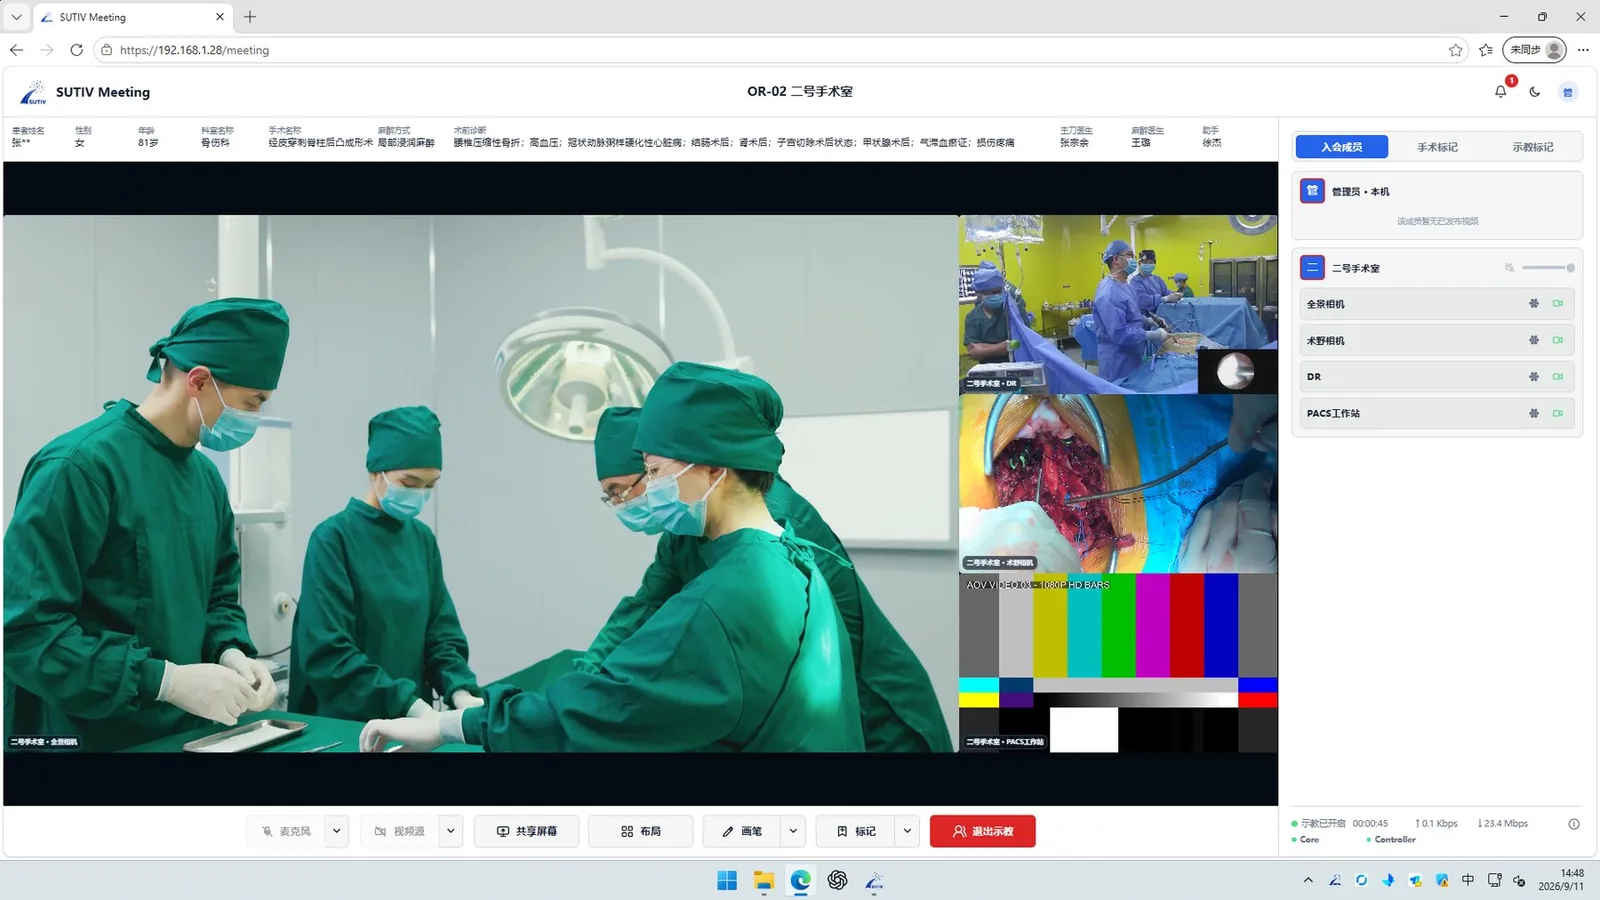Toggle the video camera icon for 全景相机
Image resolution: width=1600 pixels, height=900 pixels.
tap(1557, 304)
